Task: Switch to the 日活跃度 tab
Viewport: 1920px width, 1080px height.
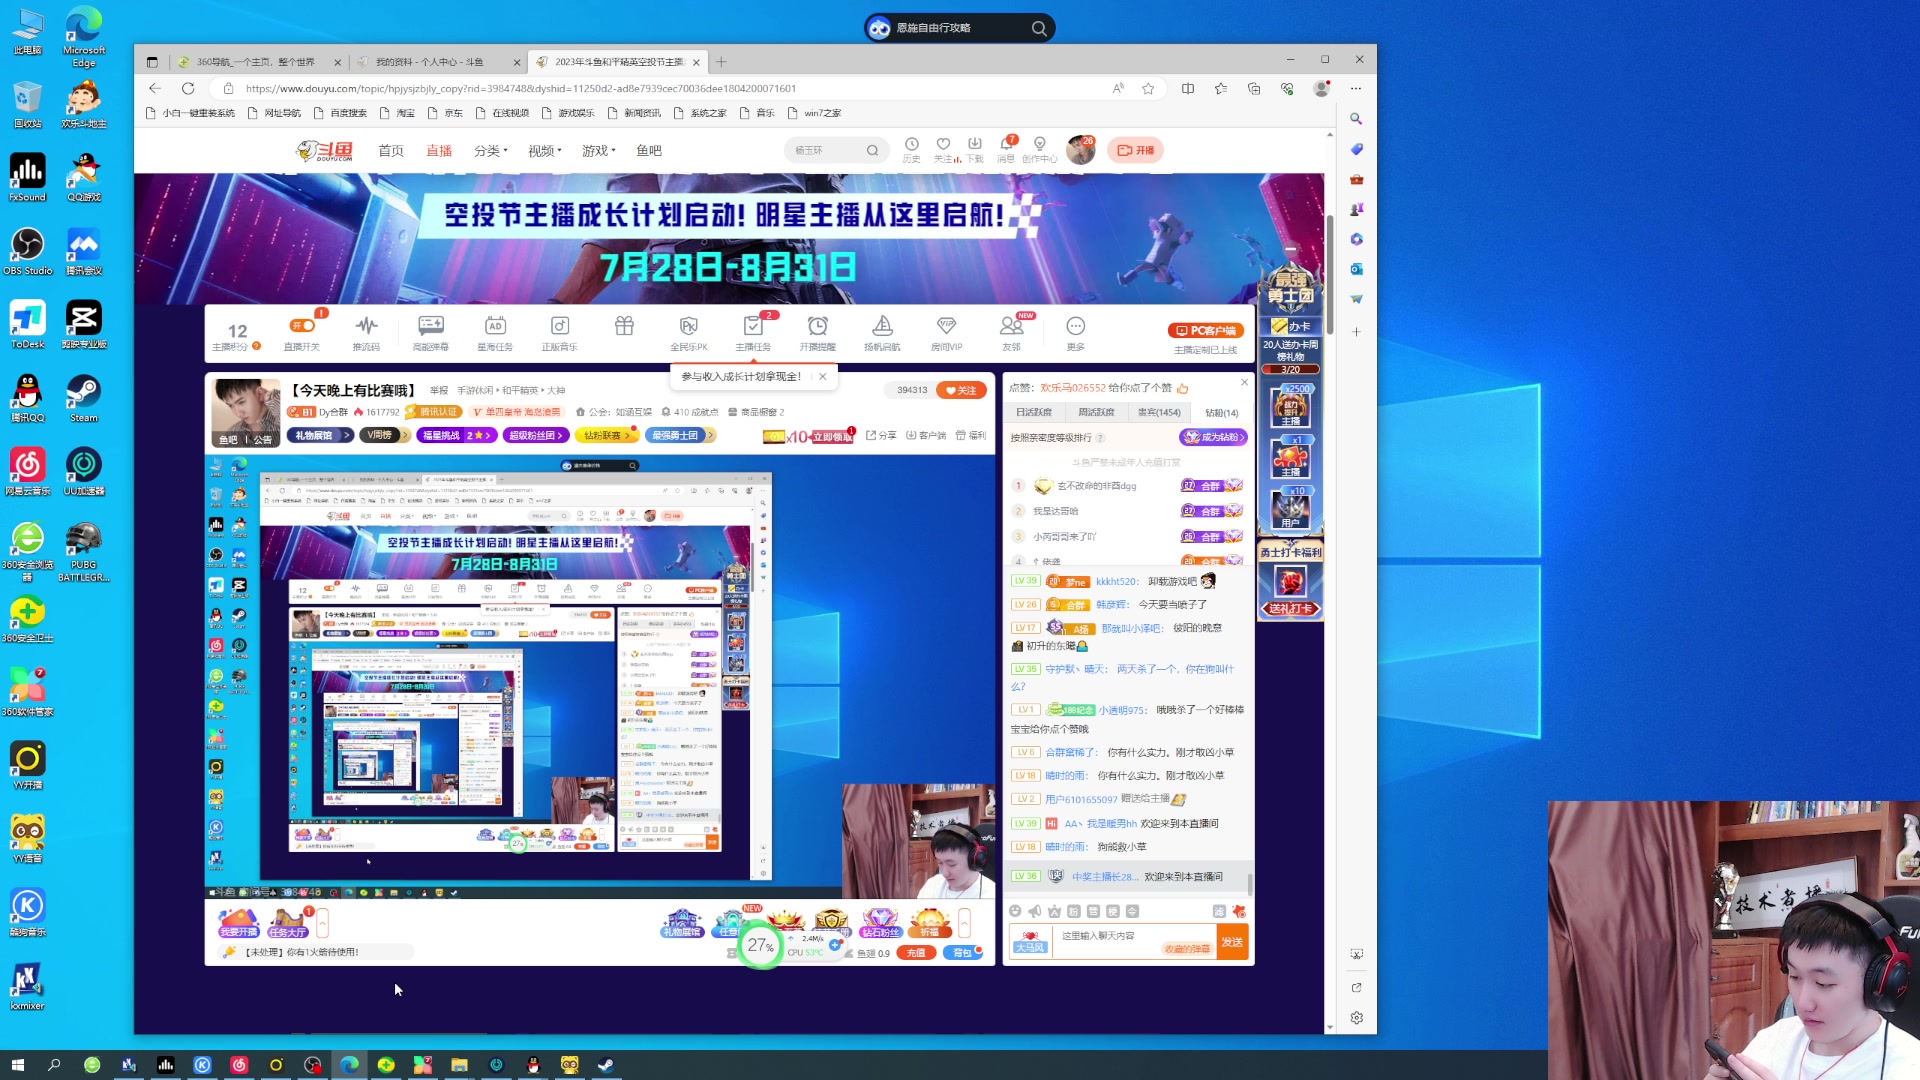Action: [1034, 412]
